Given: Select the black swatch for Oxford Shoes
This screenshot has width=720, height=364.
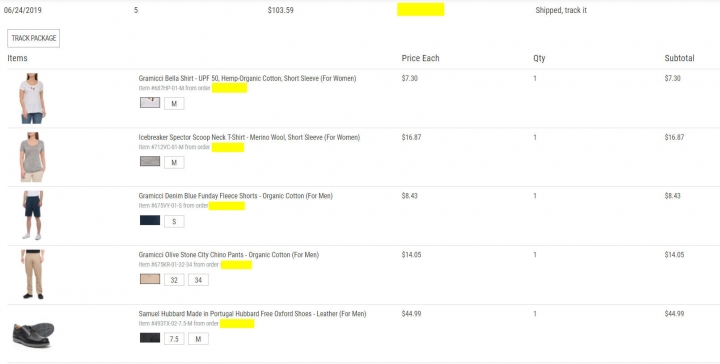Looking at the screenshot, I should coord(150,338).
